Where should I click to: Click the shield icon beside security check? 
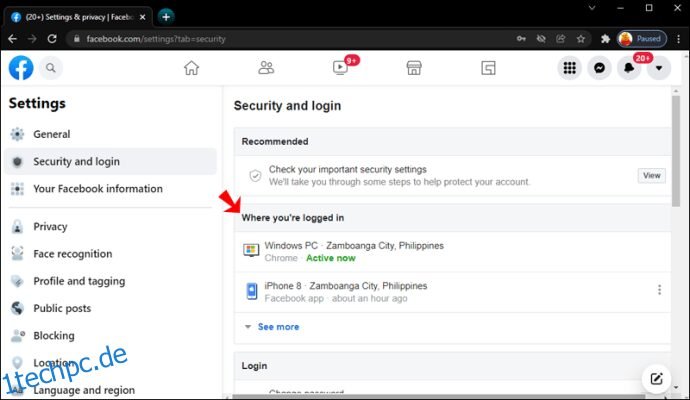(x=255, y=176)
